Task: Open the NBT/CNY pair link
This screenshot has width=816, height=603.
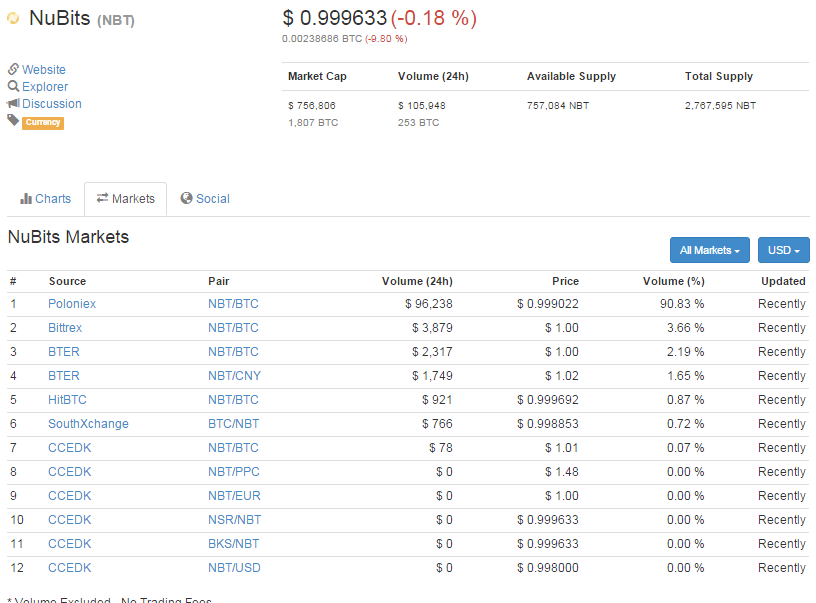Action: [x=234, y=376]
